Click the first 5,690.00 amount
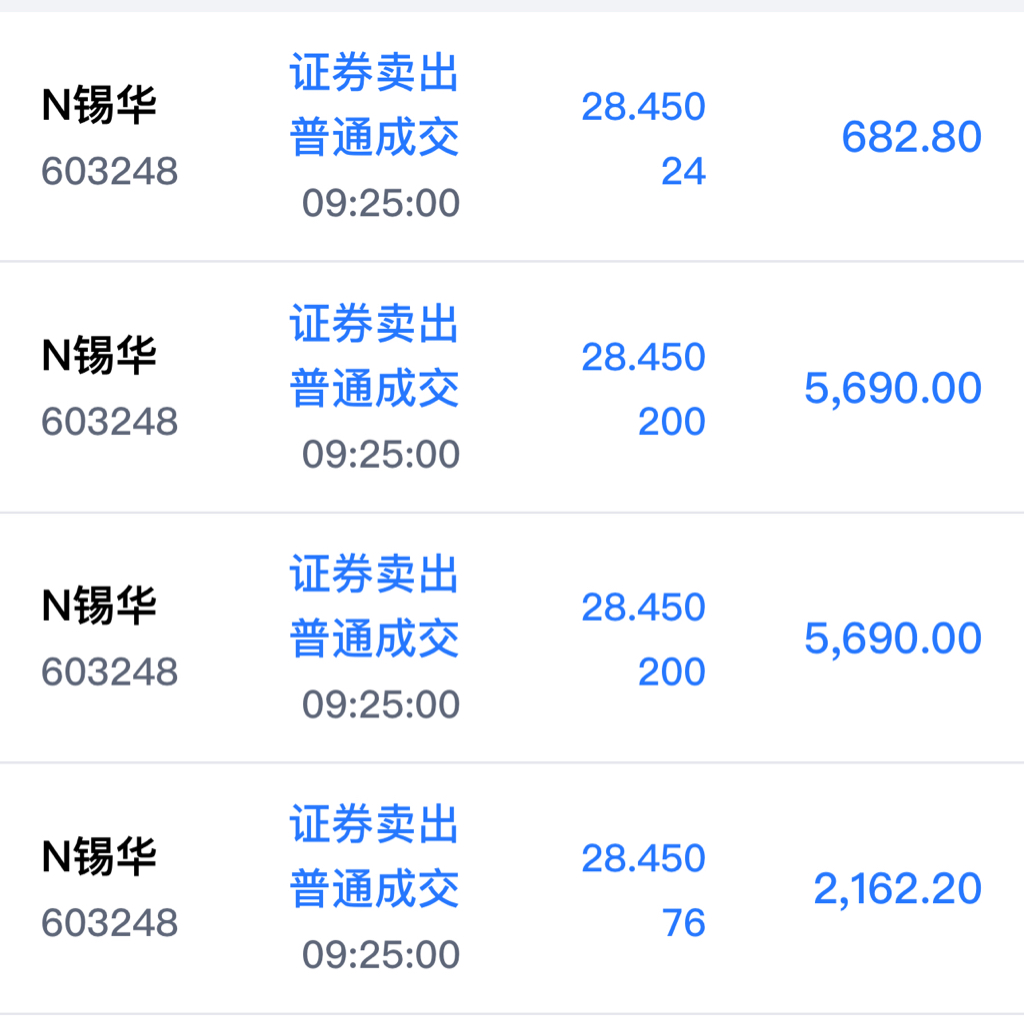Image resolution: width=1024 pixels, height=1024 pixels. click(x=893, y=388)
